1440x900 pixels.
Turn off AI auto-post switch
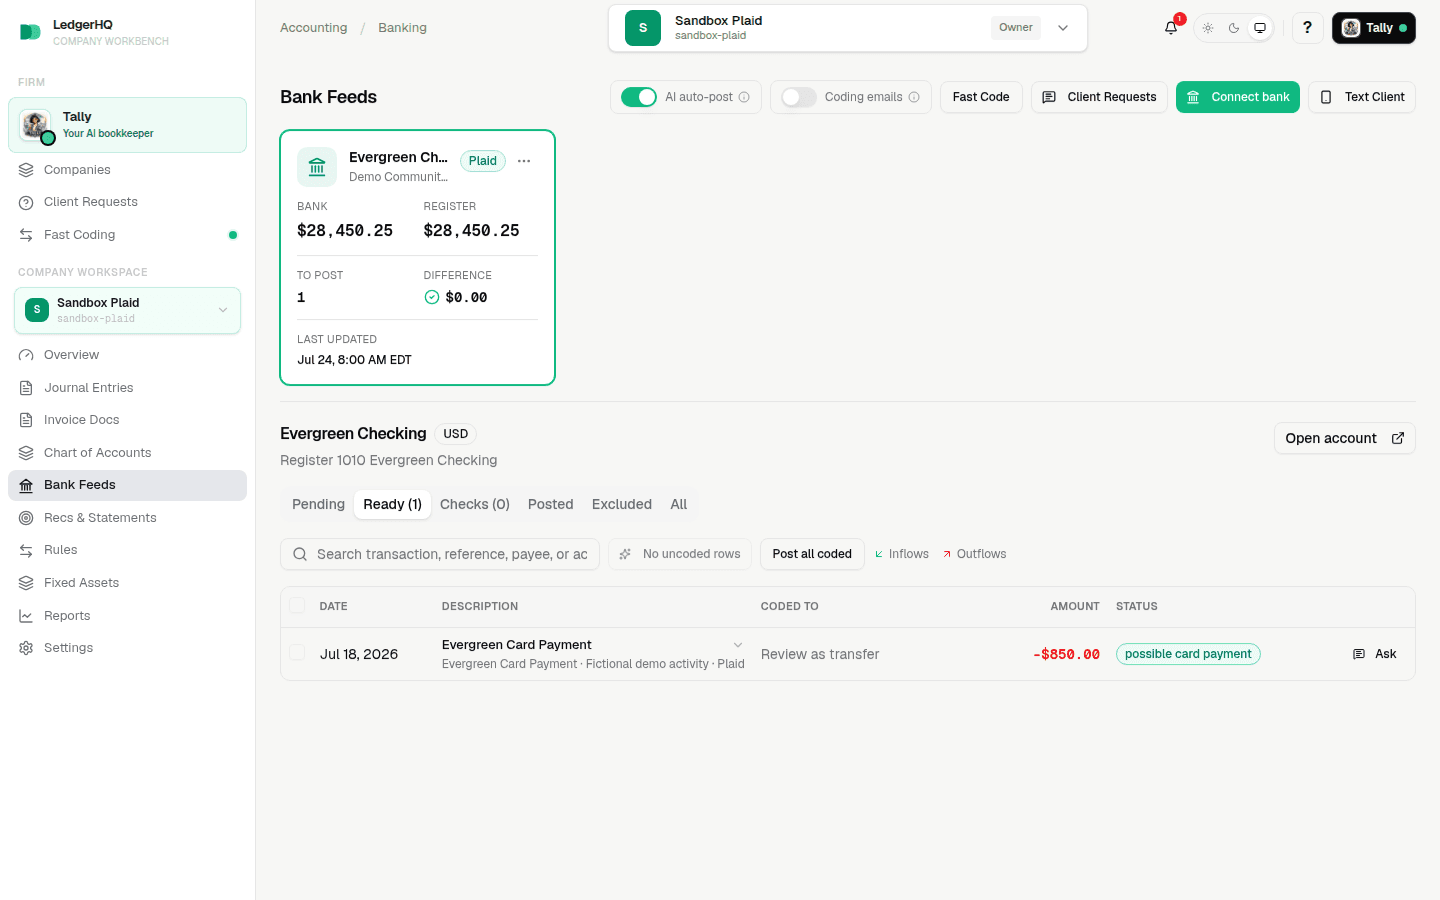point(639,97)
